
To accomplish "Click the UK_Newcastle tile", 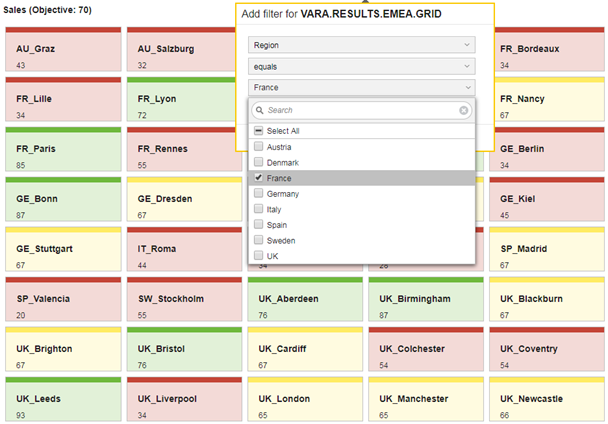I will click(x=547, y=399).
